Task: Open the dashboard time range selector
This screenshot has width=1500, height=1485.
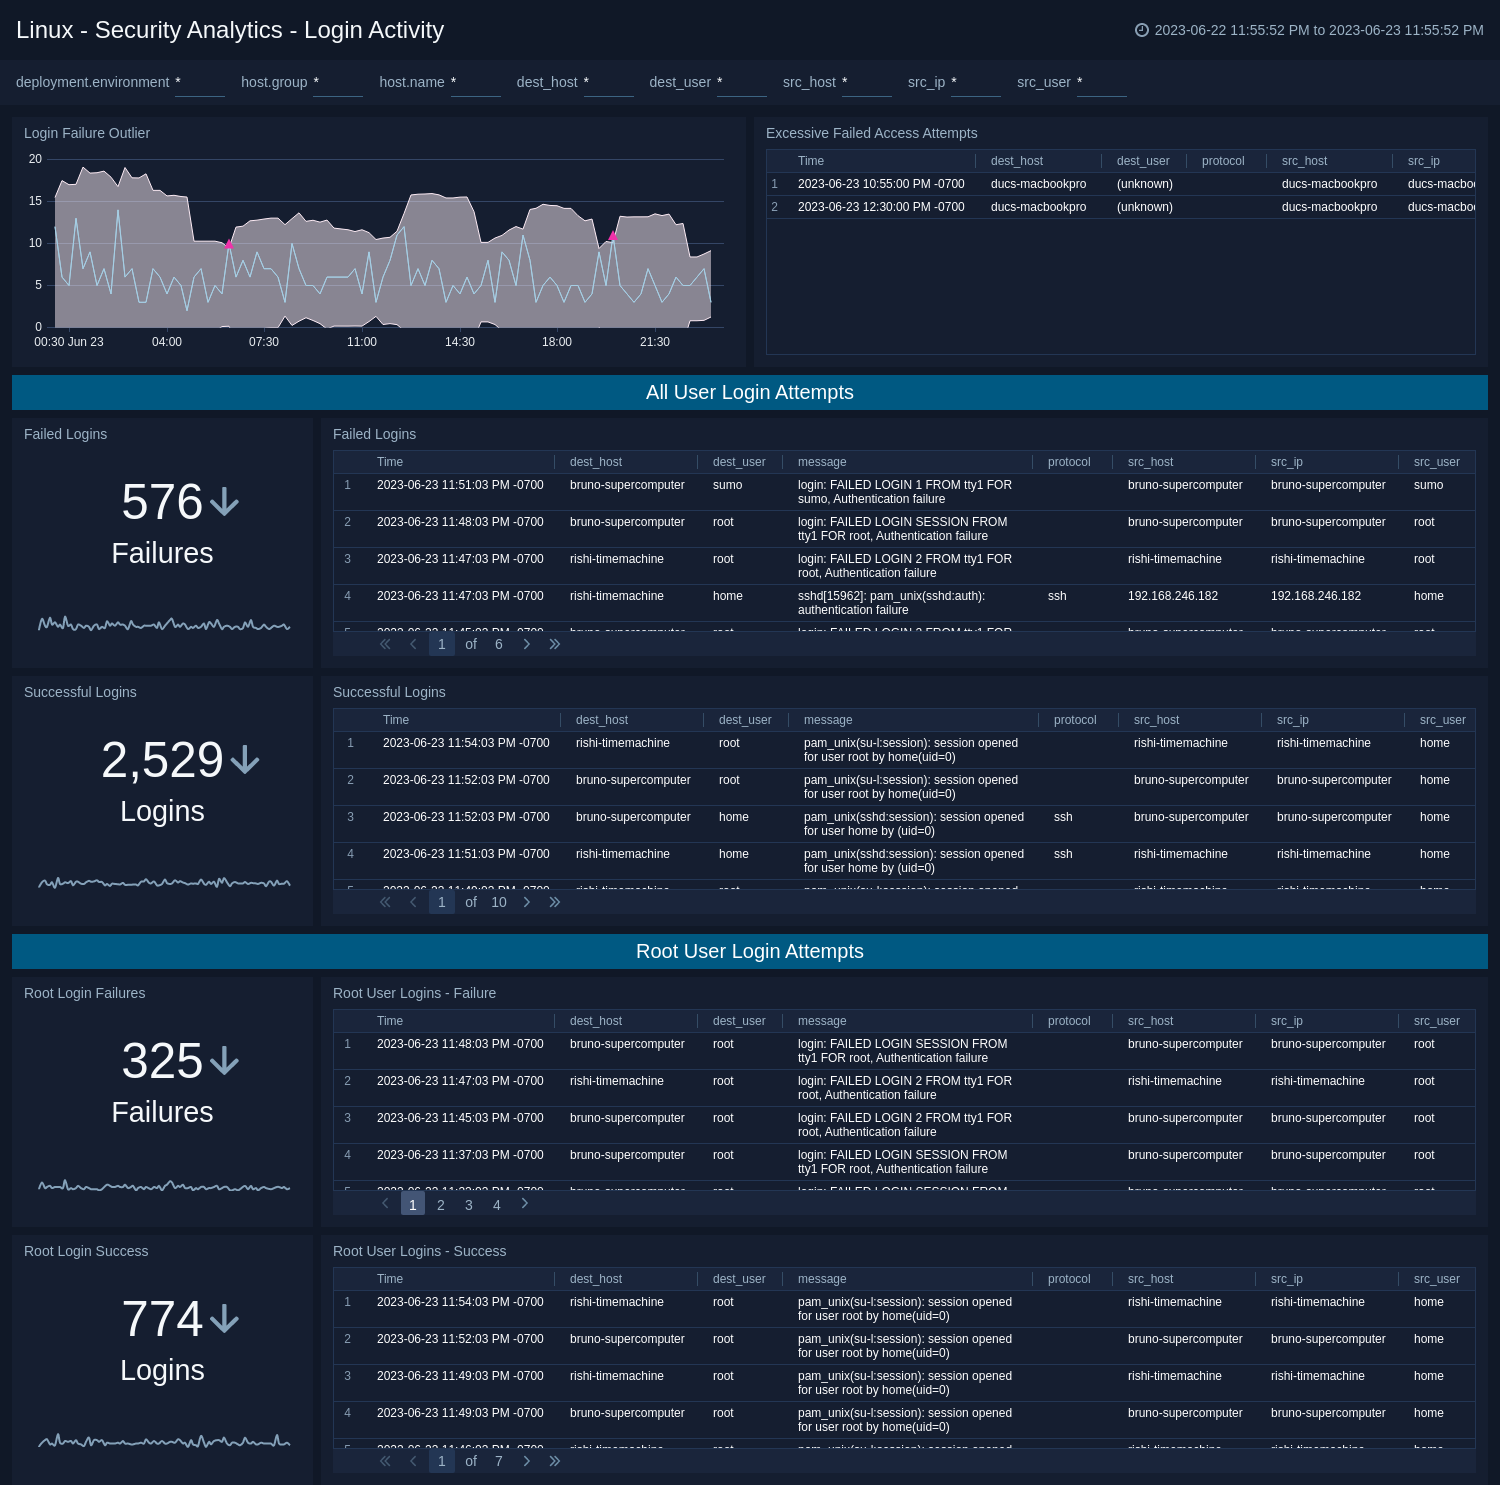Action: coord(1309,30)
